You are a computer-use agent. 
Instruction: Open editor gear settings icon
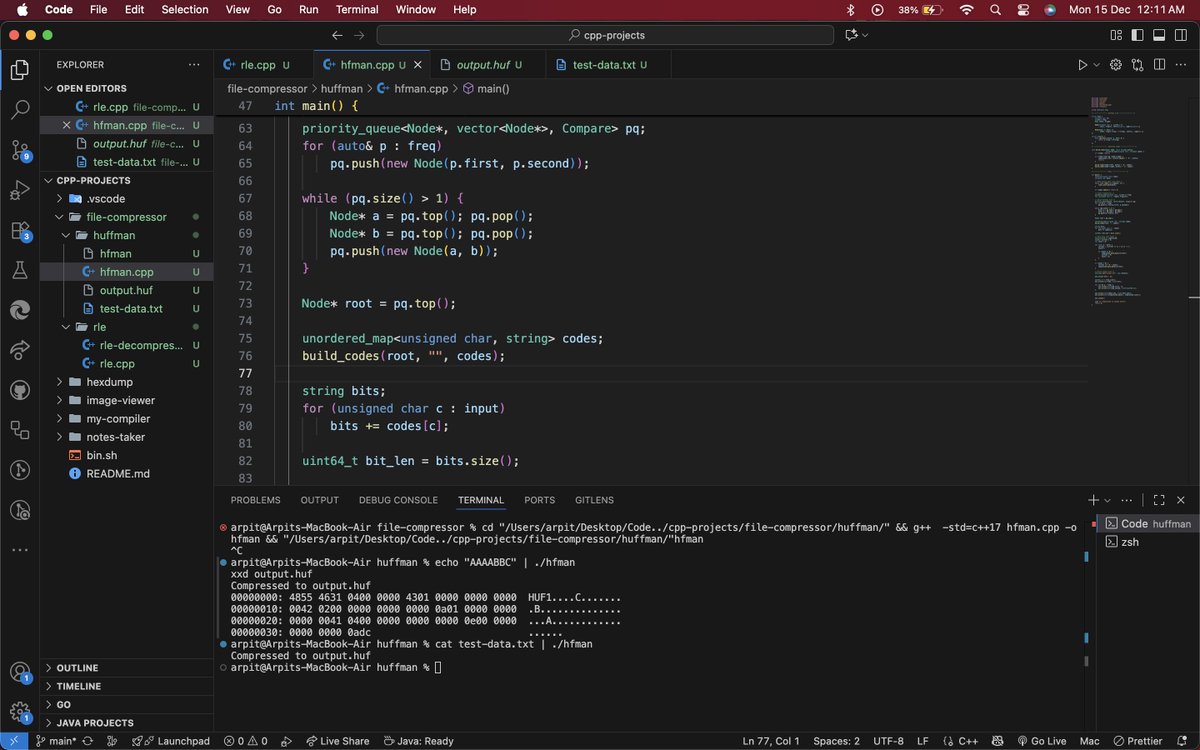pos(1117,65)
